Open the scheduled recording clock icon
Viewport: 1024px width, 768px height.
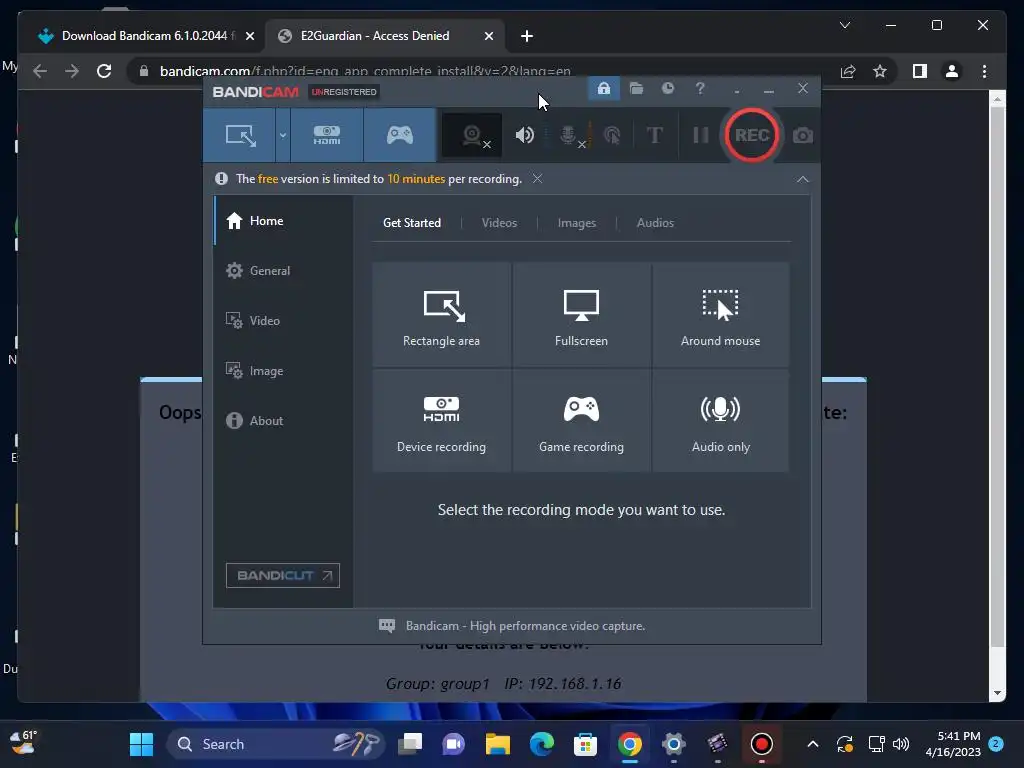[x=667, y=88]
